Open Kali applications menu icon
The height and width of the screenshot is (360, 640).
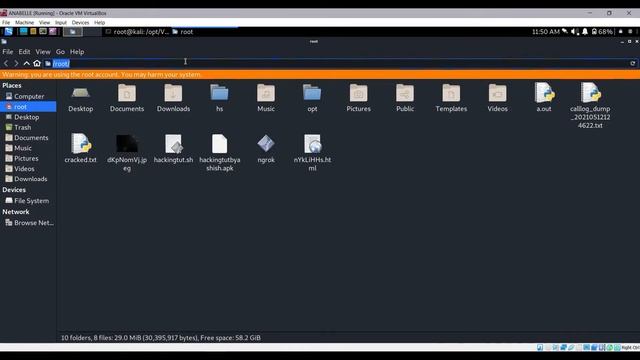[x=9, y=31]
